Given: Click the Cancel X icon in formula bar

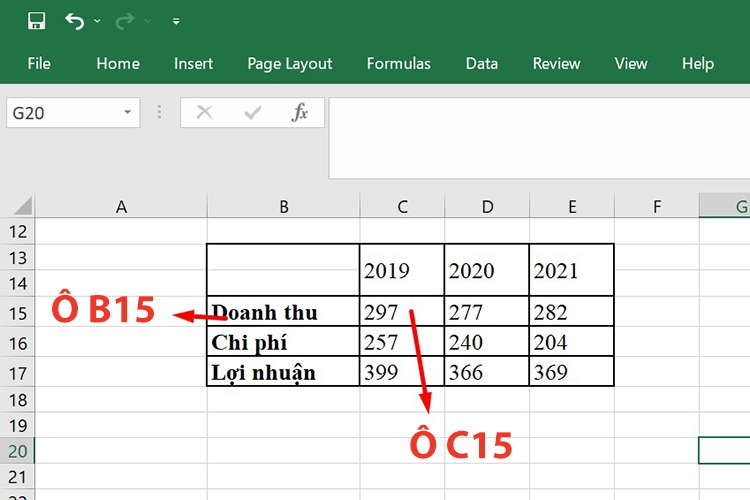Looking at the screenshot, I should pos(205,112).
